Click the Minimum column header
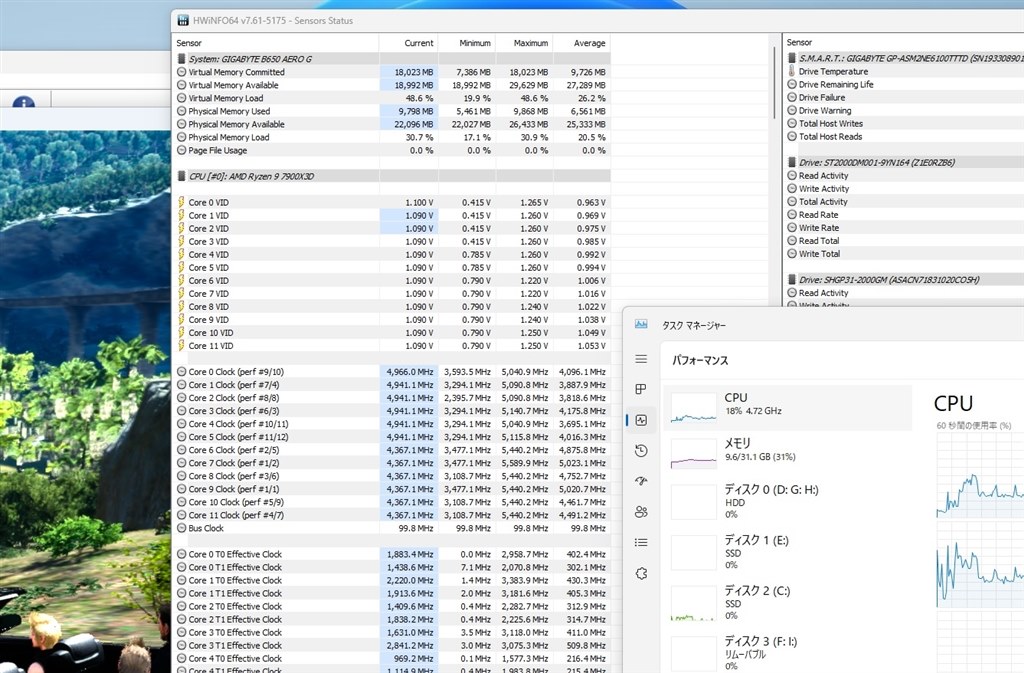The image size is (1024, 673). pyautogui.click(x=466, y=43)
